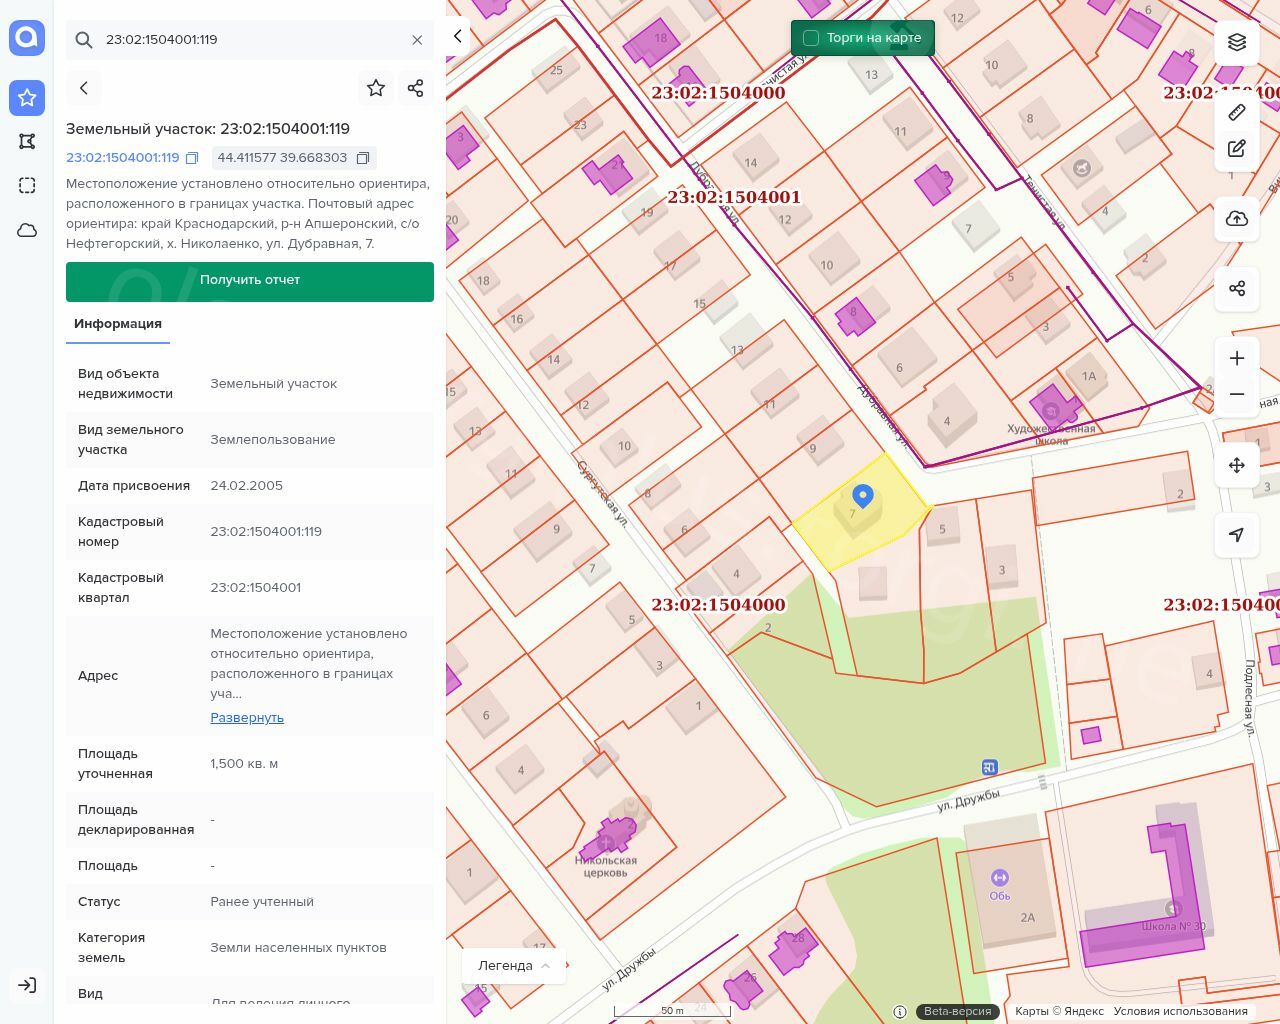Click the edit drawing tool icon

point(1237,148)
